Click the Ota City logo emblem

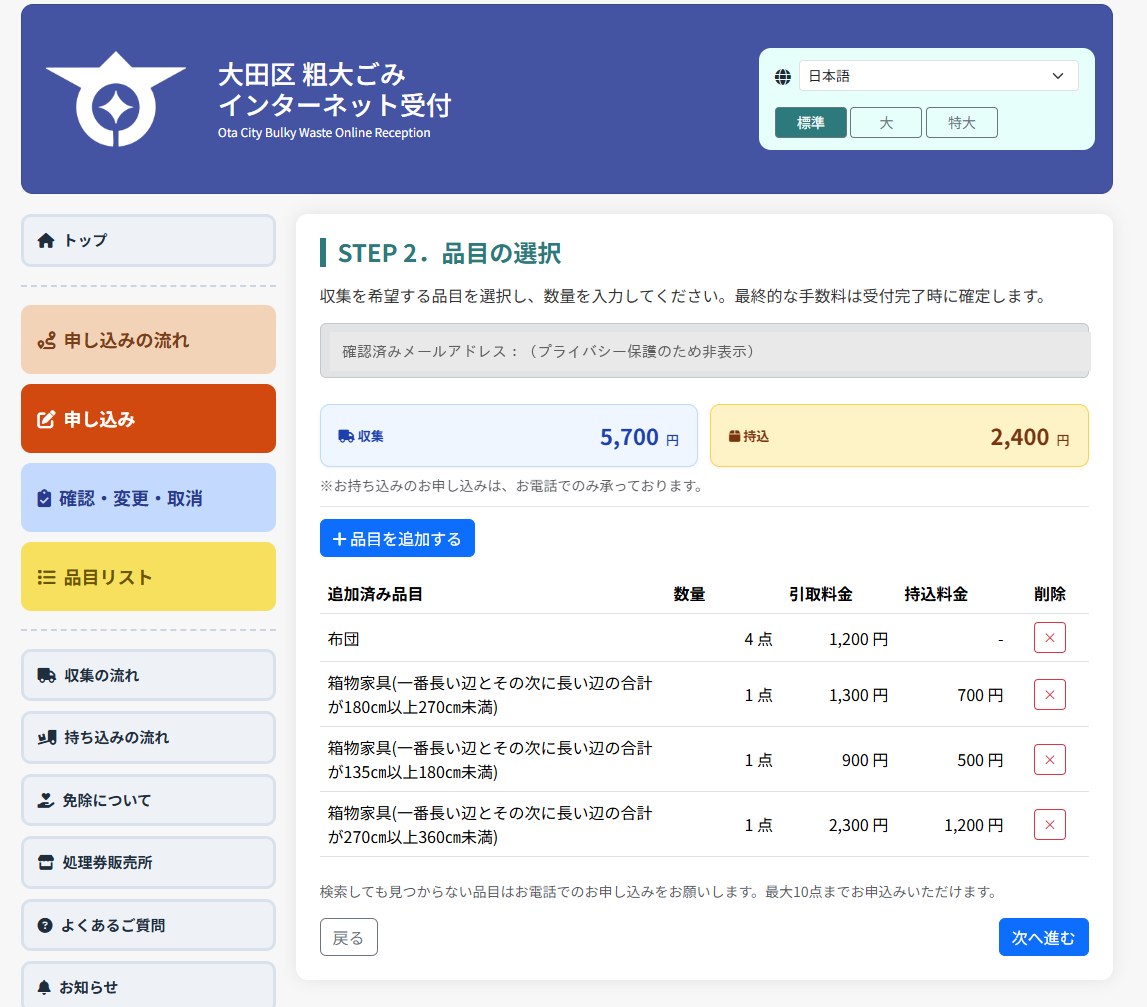pyautogui.click(x=116, y=99)
